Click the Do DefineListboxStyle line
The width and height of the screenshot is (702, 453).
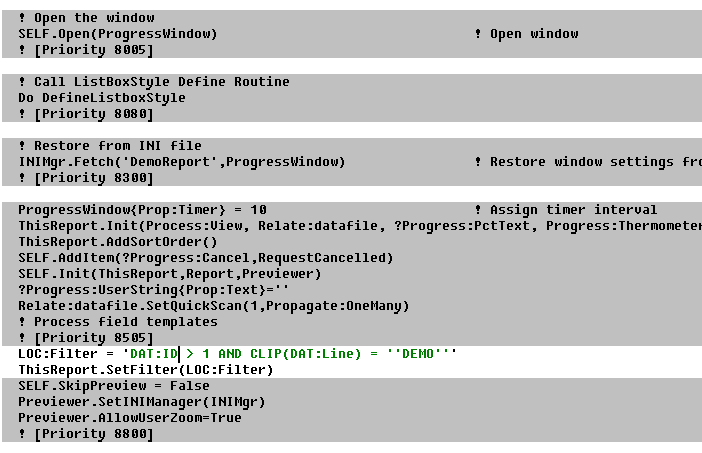tap(102, 98)
